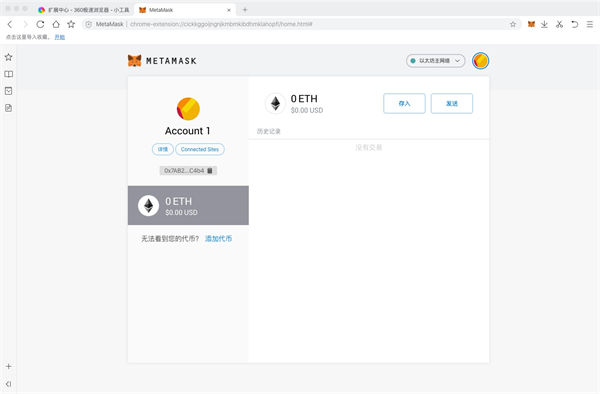Screen dimensions: 600x394
Task: Open the notes document icon in sidebar
Action: 8,108
